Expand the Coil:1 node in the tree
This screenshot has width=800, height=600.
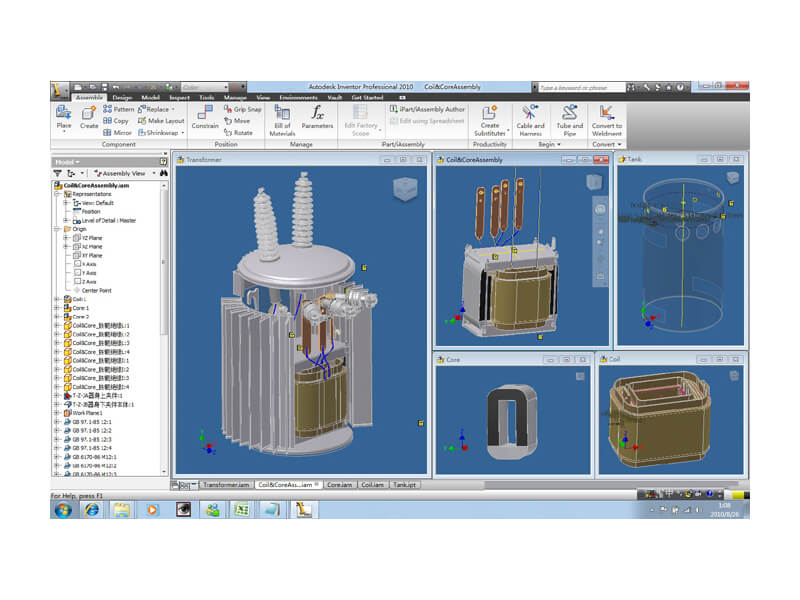pos(57,298)
